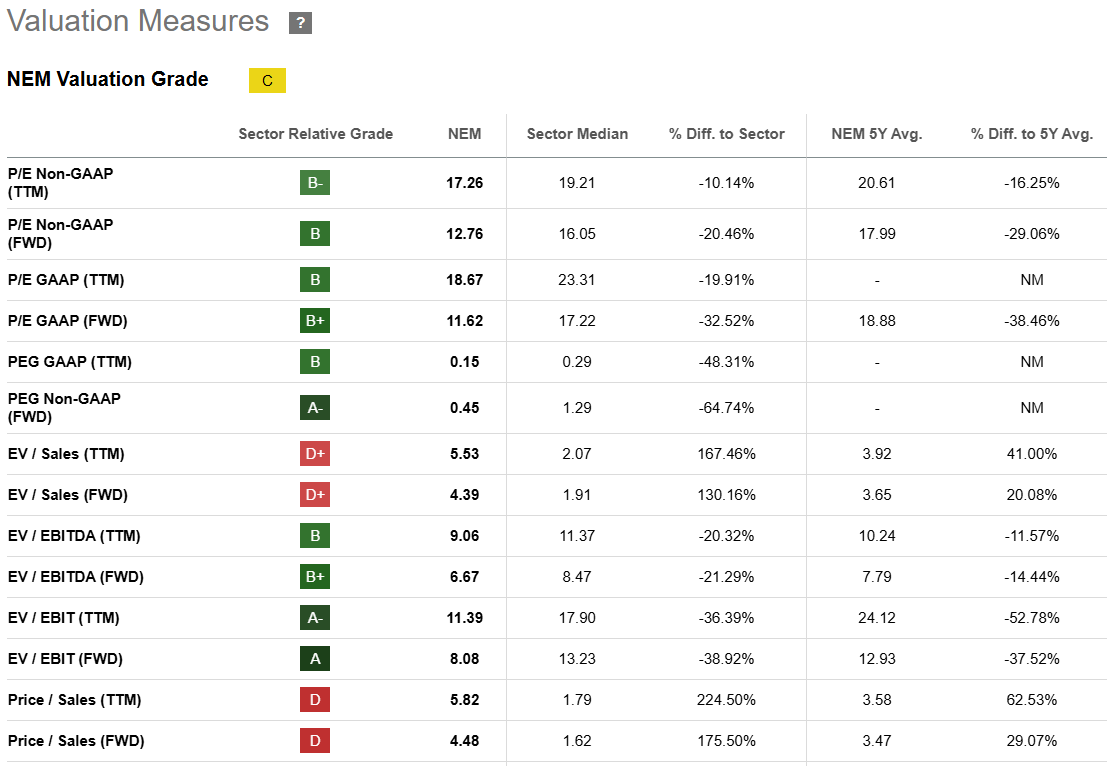Click the -52.78% difference to 5Y average

pyautogui.click(x=1032, y=618)
